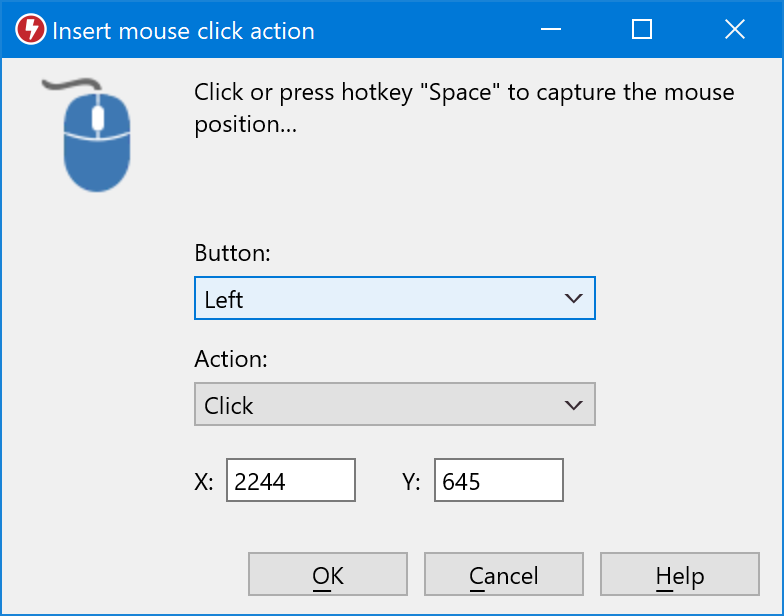Focus the Y coordinate field with 645

coord(498,481)
